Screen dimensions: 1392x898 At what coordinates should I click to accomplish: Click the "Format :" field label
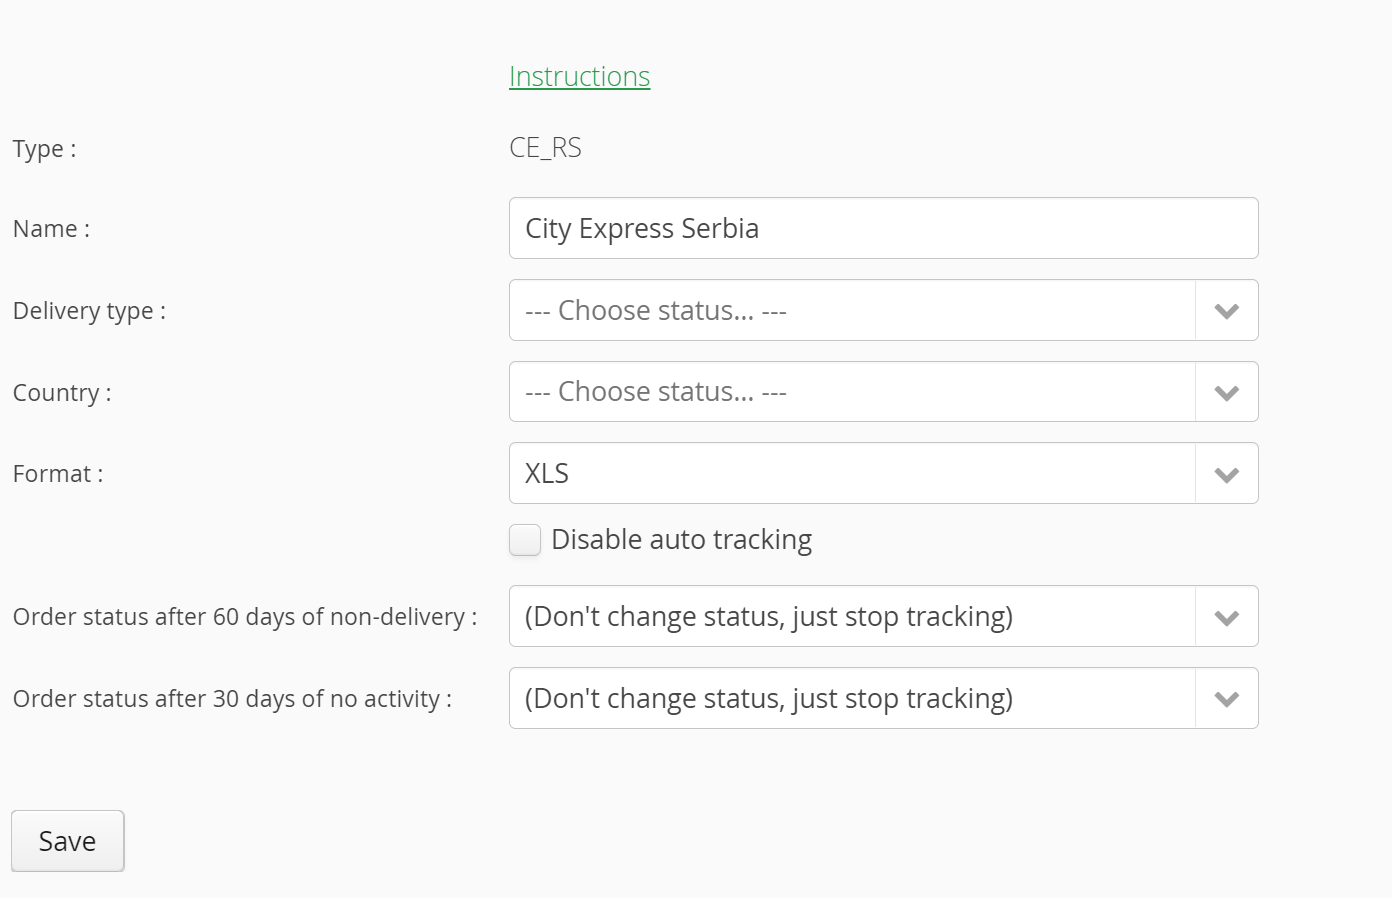pos(58,474)
